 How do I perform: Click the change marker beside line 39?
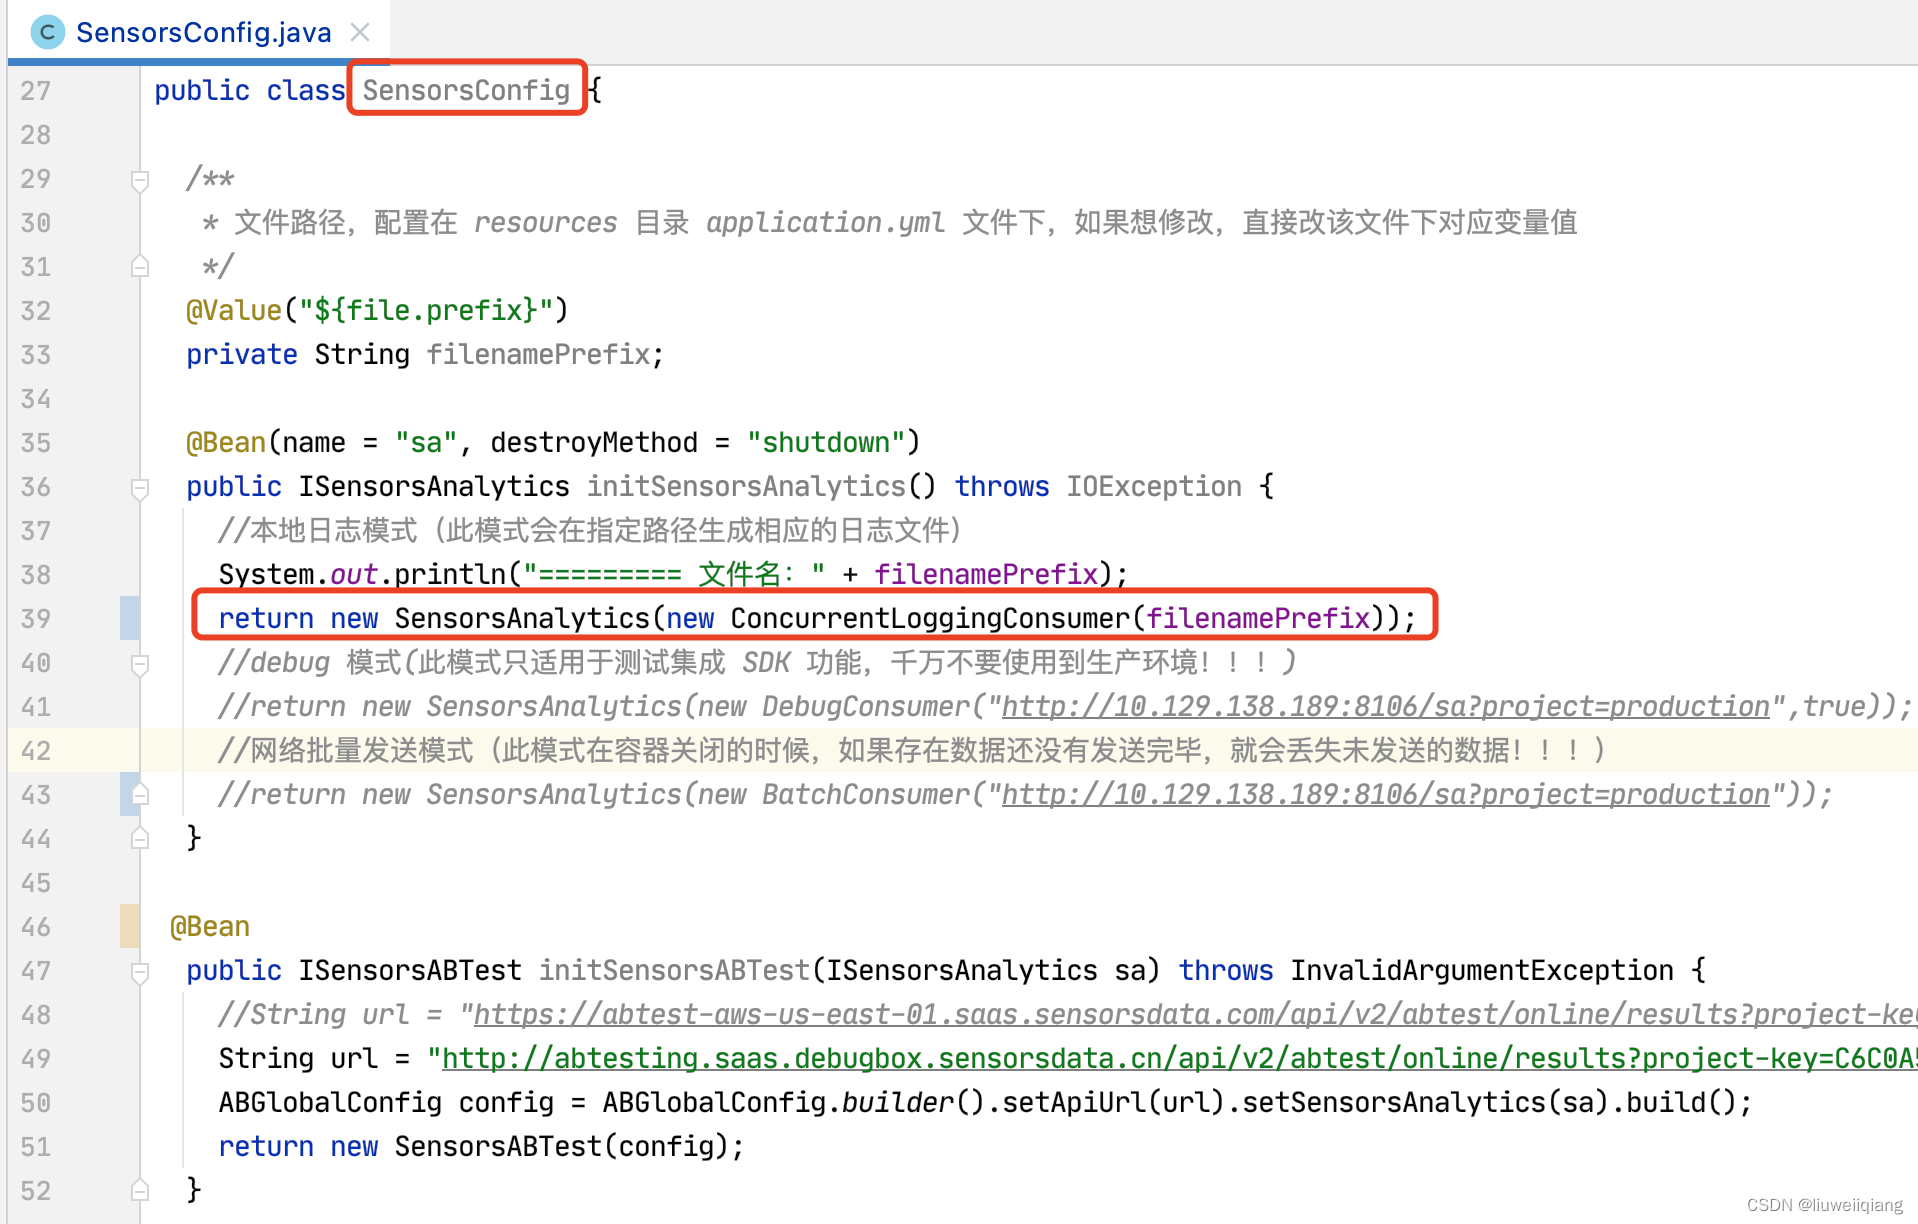129,618
